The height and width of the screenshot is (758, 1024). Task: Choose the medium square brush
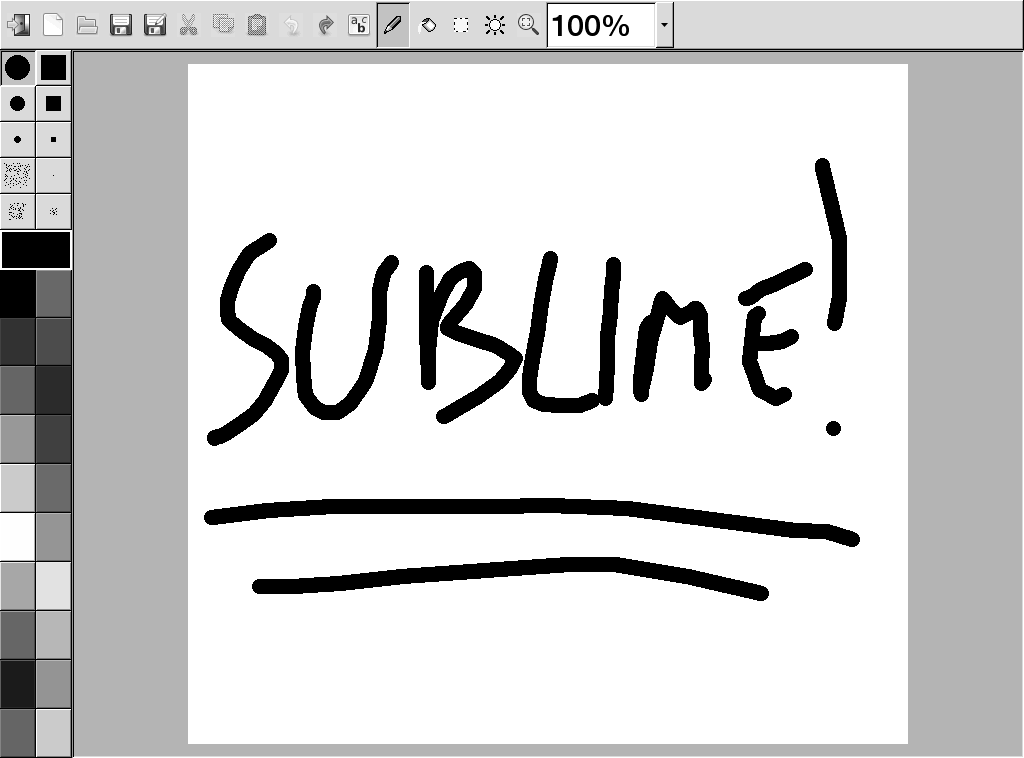click(54, 103)
